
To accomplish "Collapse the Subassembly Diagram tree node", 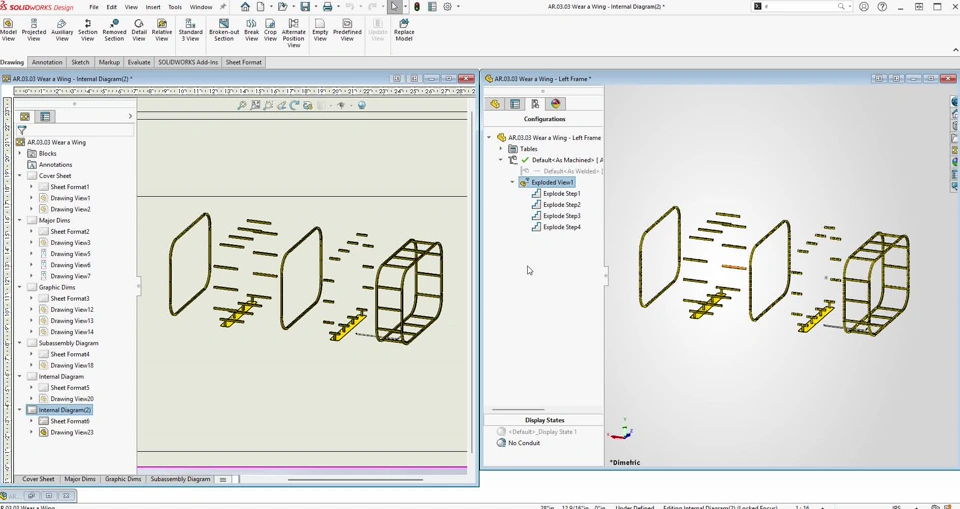I will 20,343.
